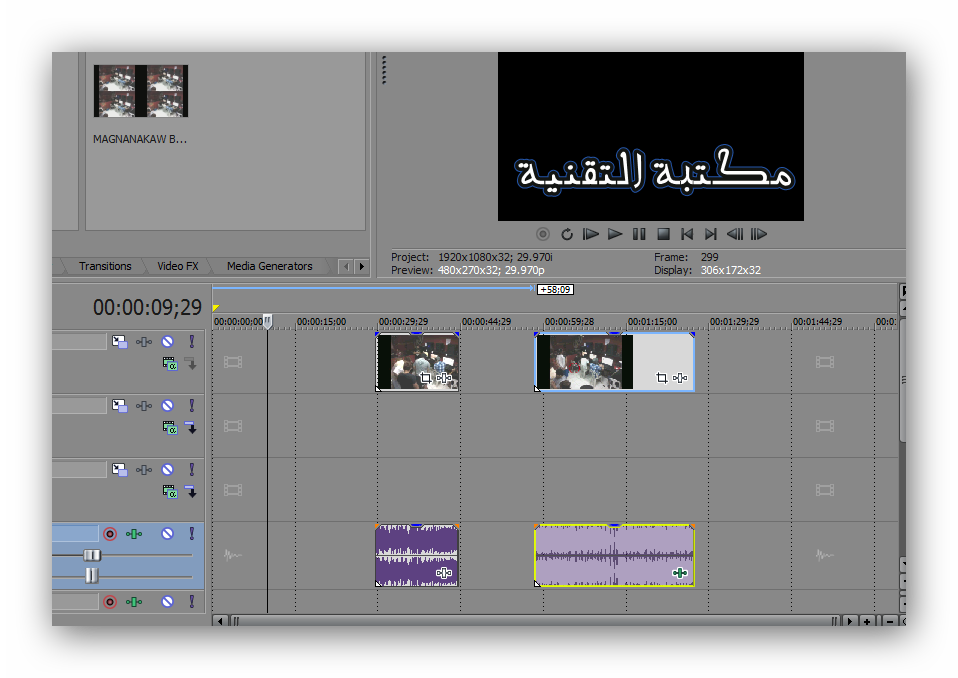
Task: Click Make Compositing Child on first video track
Action: click(191, 364)
